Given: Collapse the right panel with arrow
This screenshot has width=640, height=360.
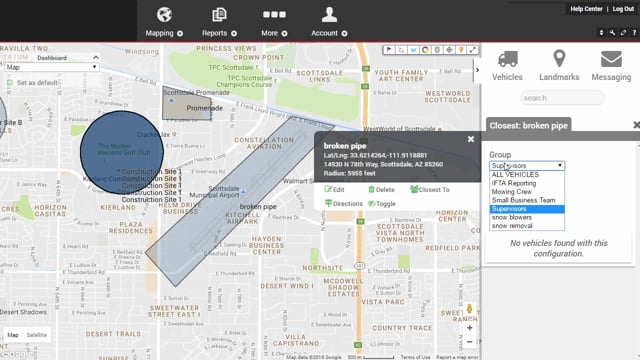Looking at the screenshot, I should pyautogui.click(x=477, y=70).
